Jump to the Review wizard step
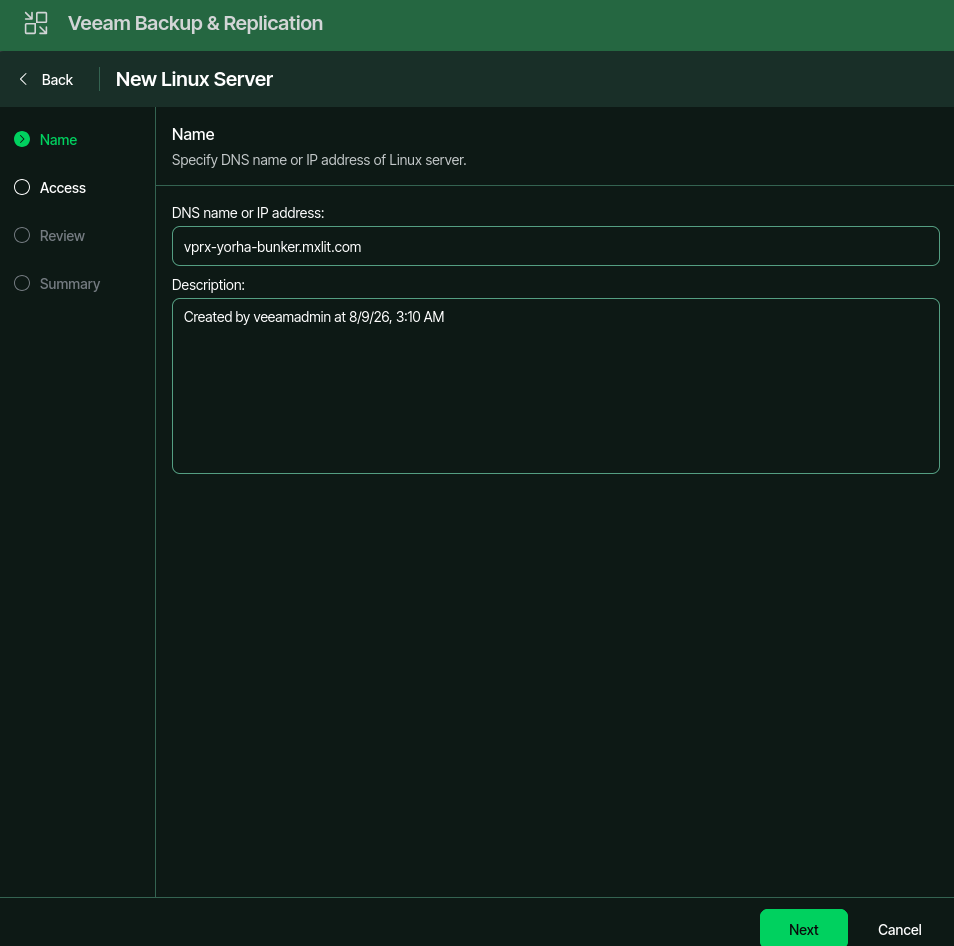Screen dimensions: 954x946 tap(62, 236)
